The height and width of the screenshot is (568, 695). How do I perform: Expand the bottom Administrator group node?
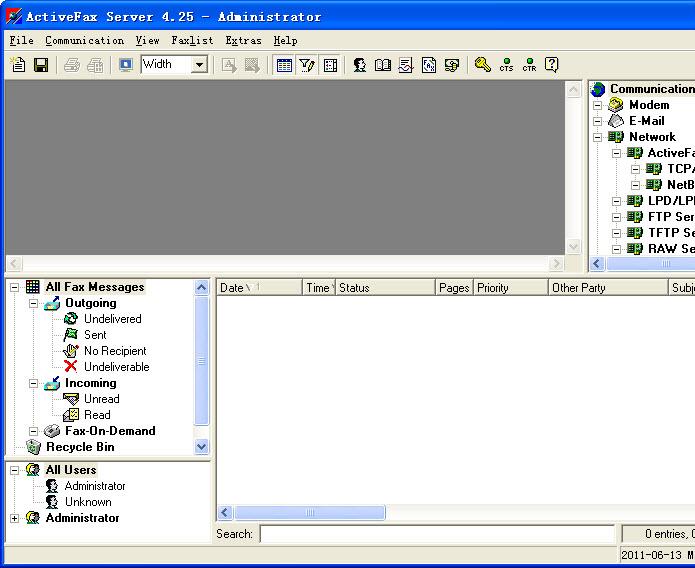point(14,518)
